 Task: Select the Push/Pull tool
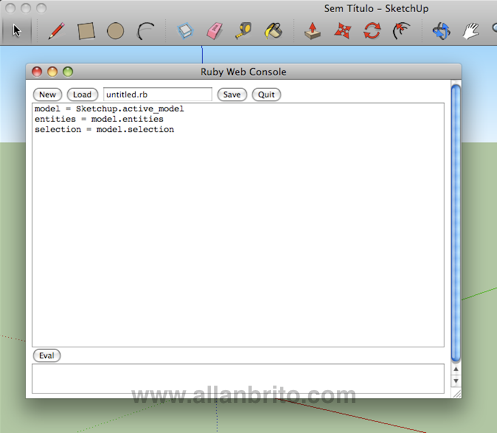312,31
